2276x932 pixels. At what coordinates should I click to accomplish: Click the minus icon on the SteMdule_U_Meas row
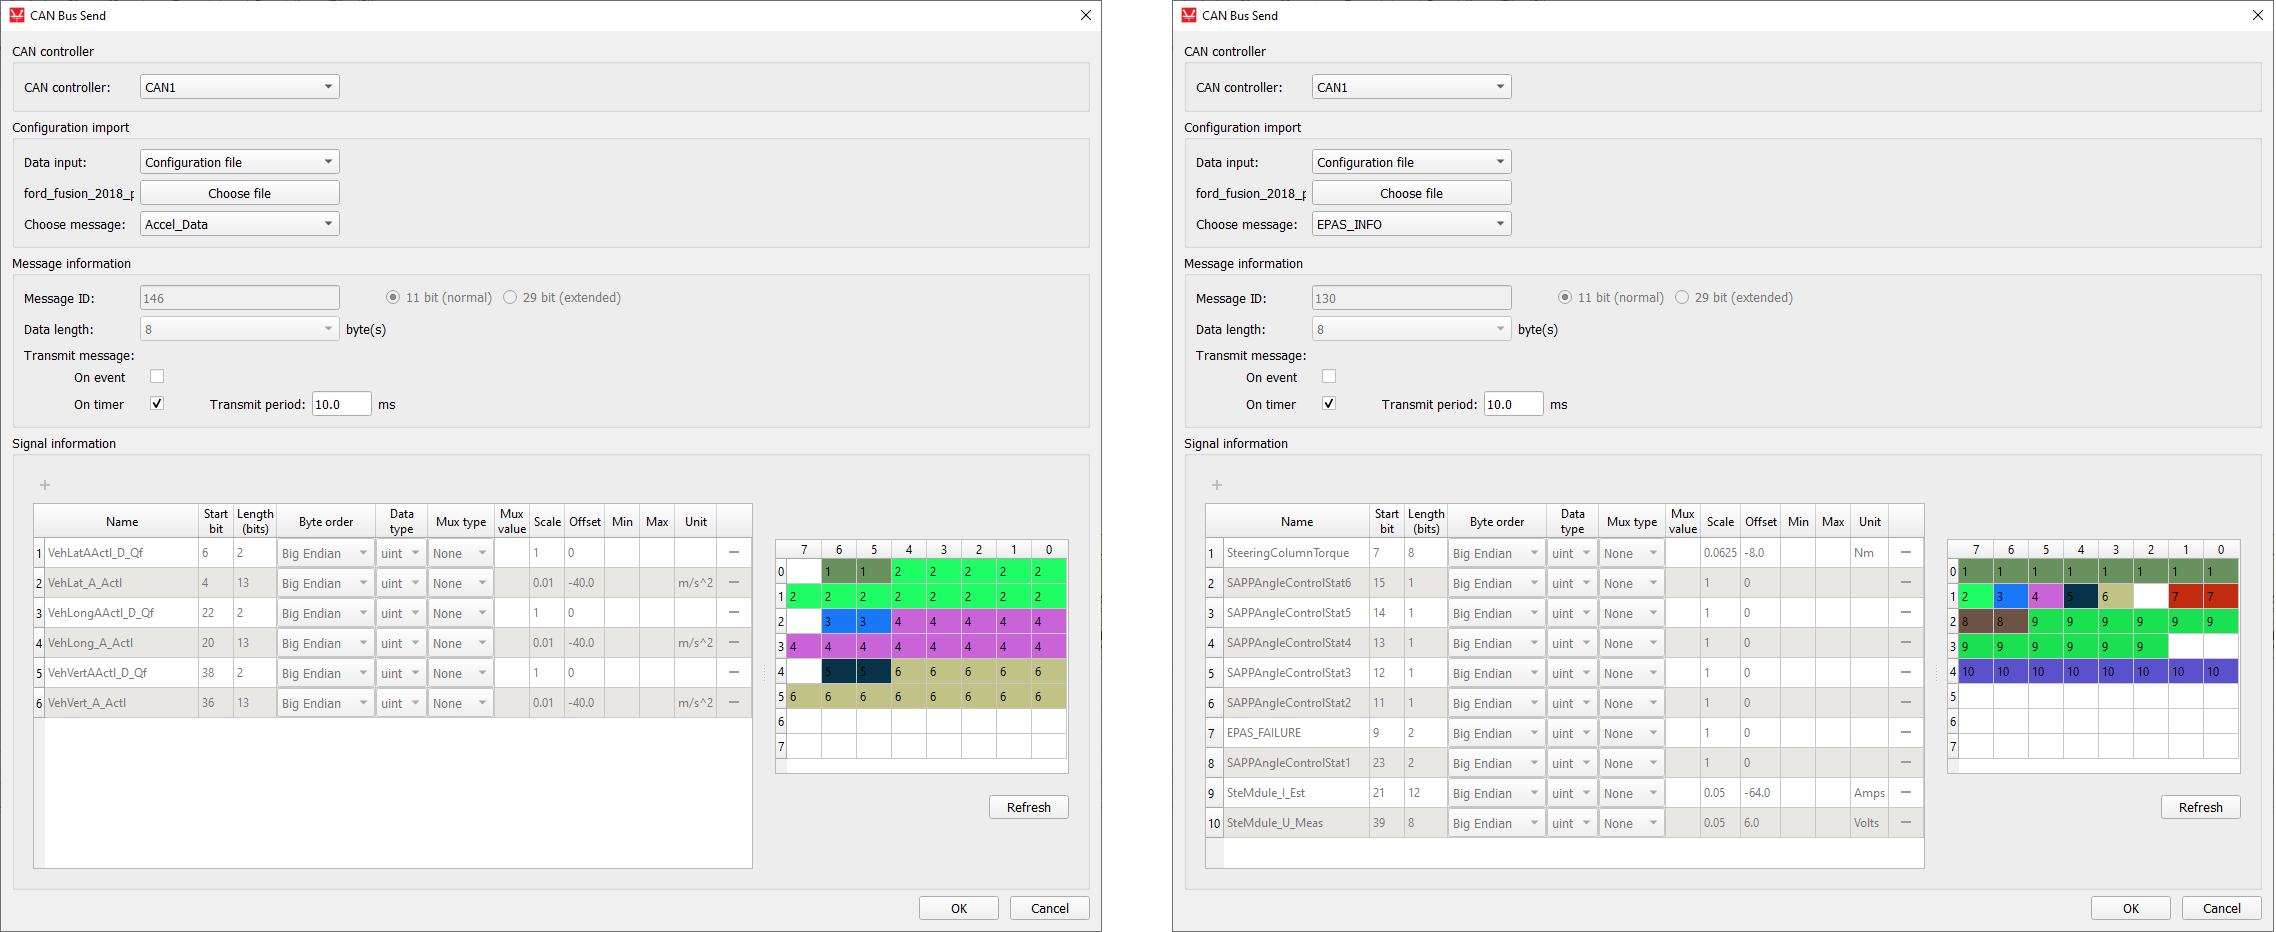pos(1905,823)
